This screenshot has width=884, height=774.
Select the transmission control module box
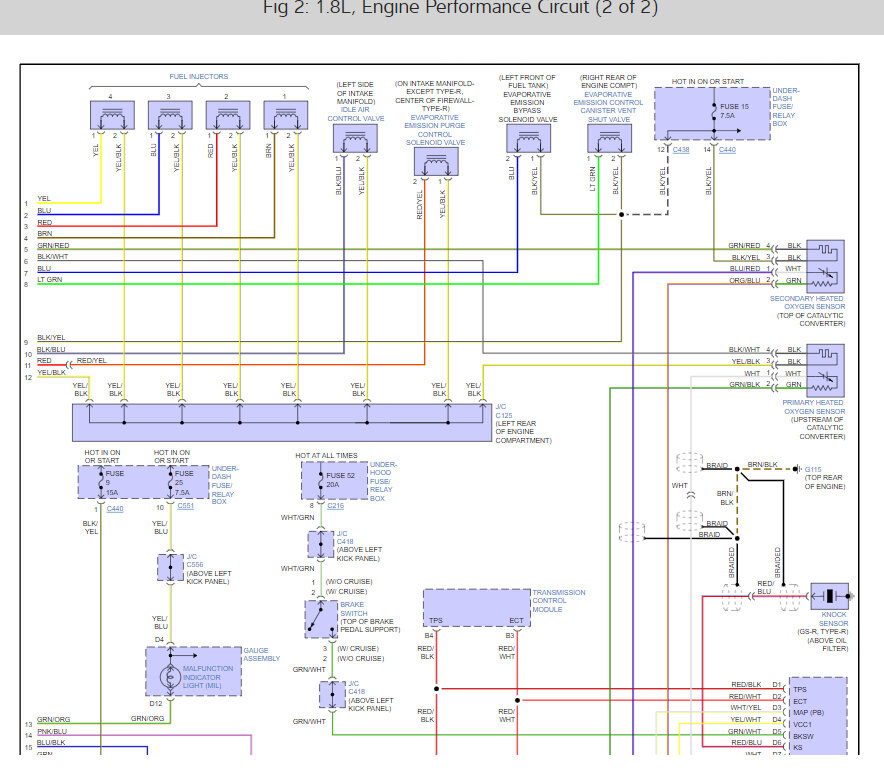(x=477, y=608)
